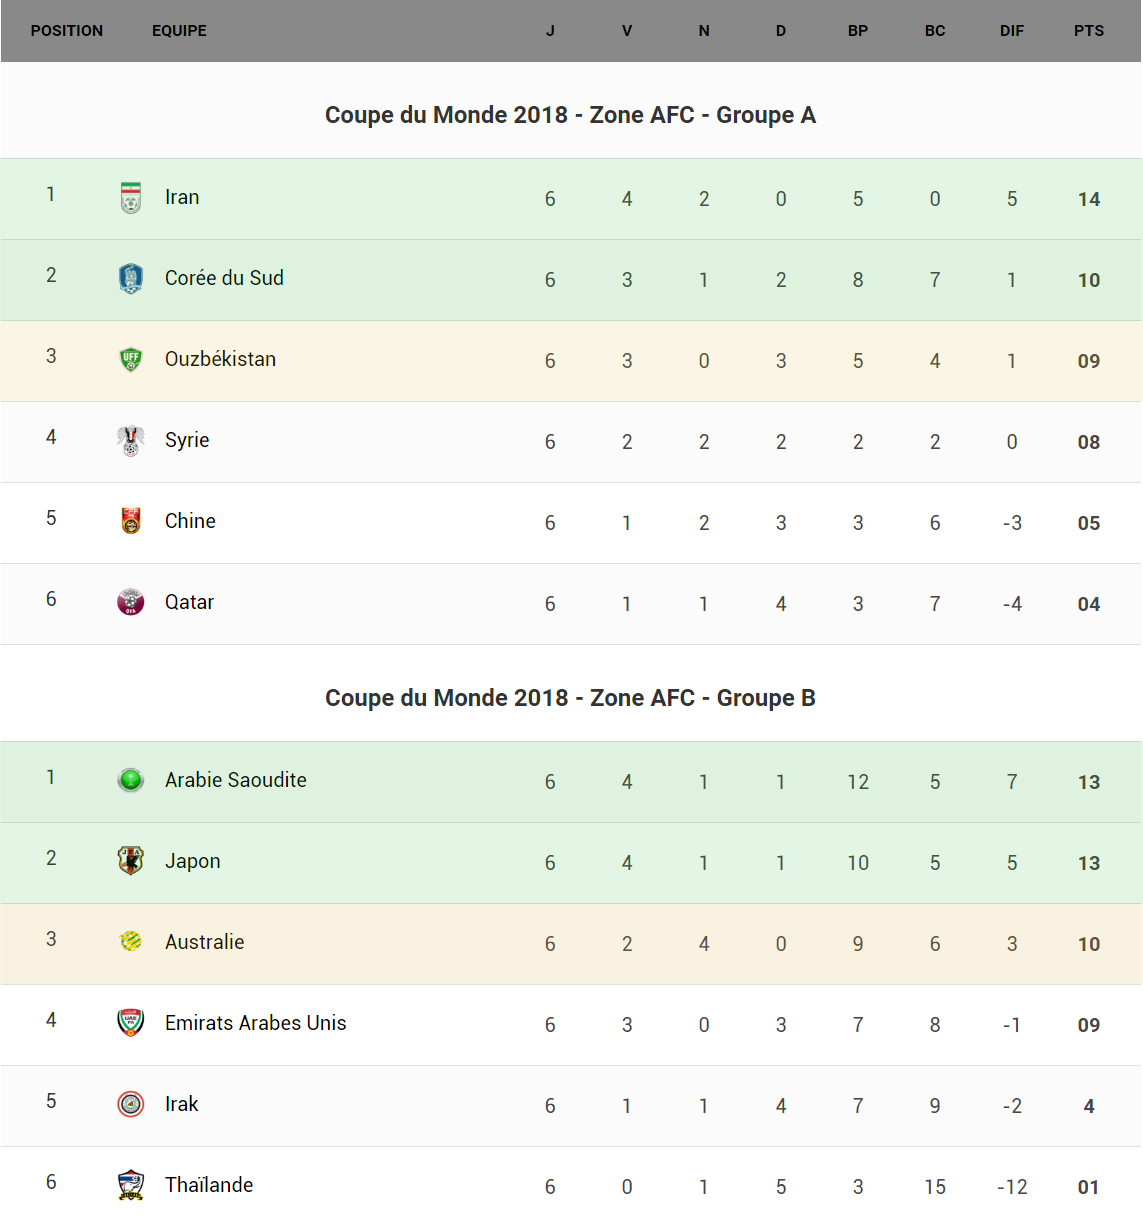Click the Ouzbékistan UFF badge
The height and width of the screenshot is (1224, 1143).
point(131,359)
